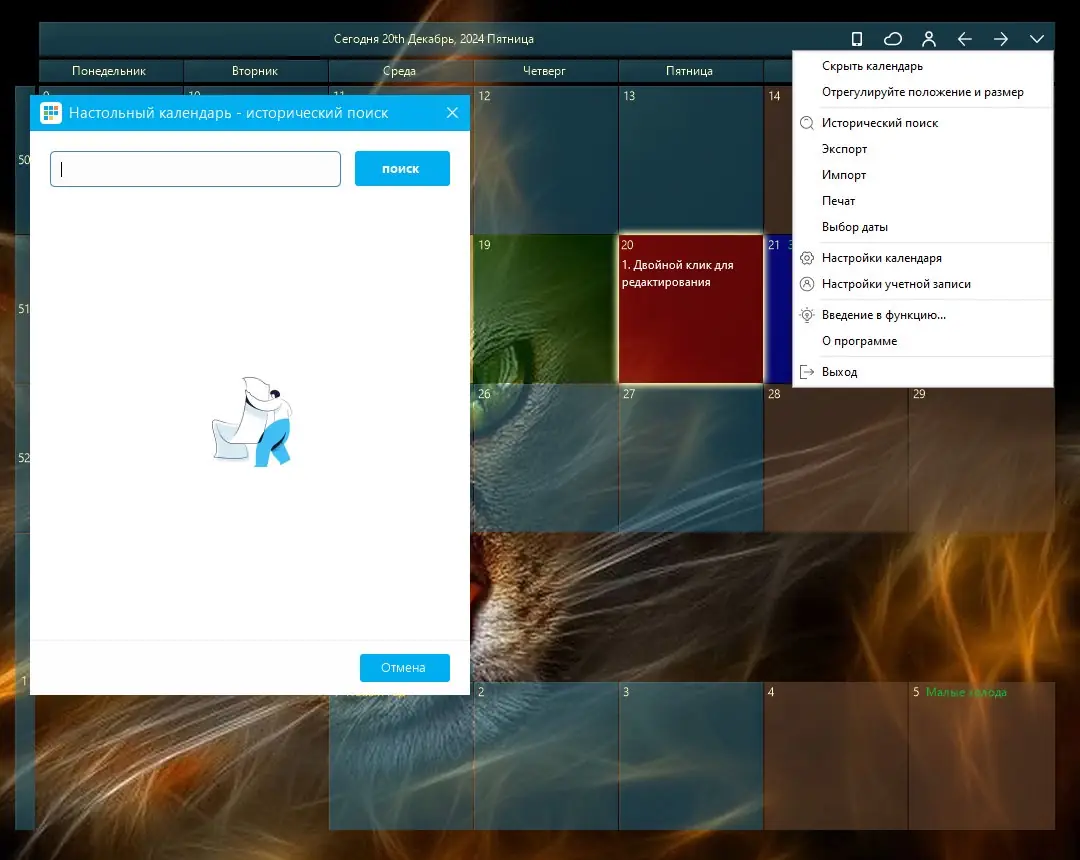Image resolution: width=1080 pixels, height=860 pixels.
Task: Select the January 4 calendar cell
Action: 835,756
